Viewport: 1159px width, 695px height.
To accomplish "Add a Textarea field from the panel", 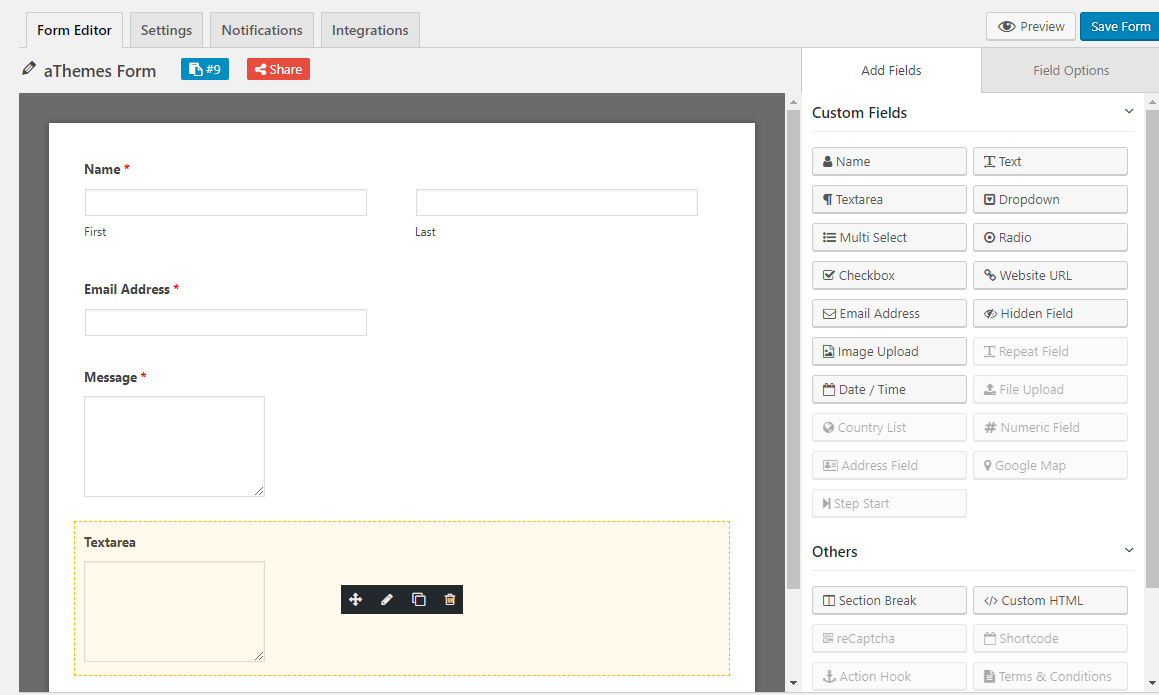I will tap(889, 200).
